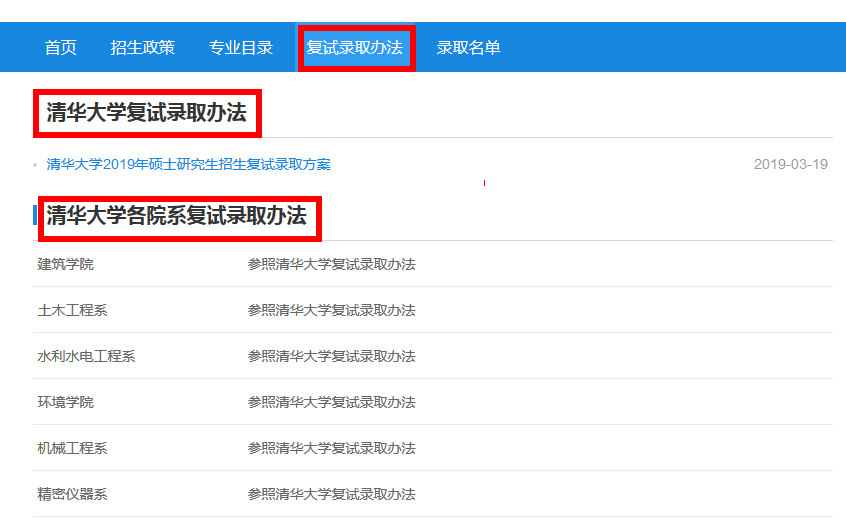This screenshot has width=846, height=519.
Task: Select the 环境学院 row name
Action: tap(65, 402)
